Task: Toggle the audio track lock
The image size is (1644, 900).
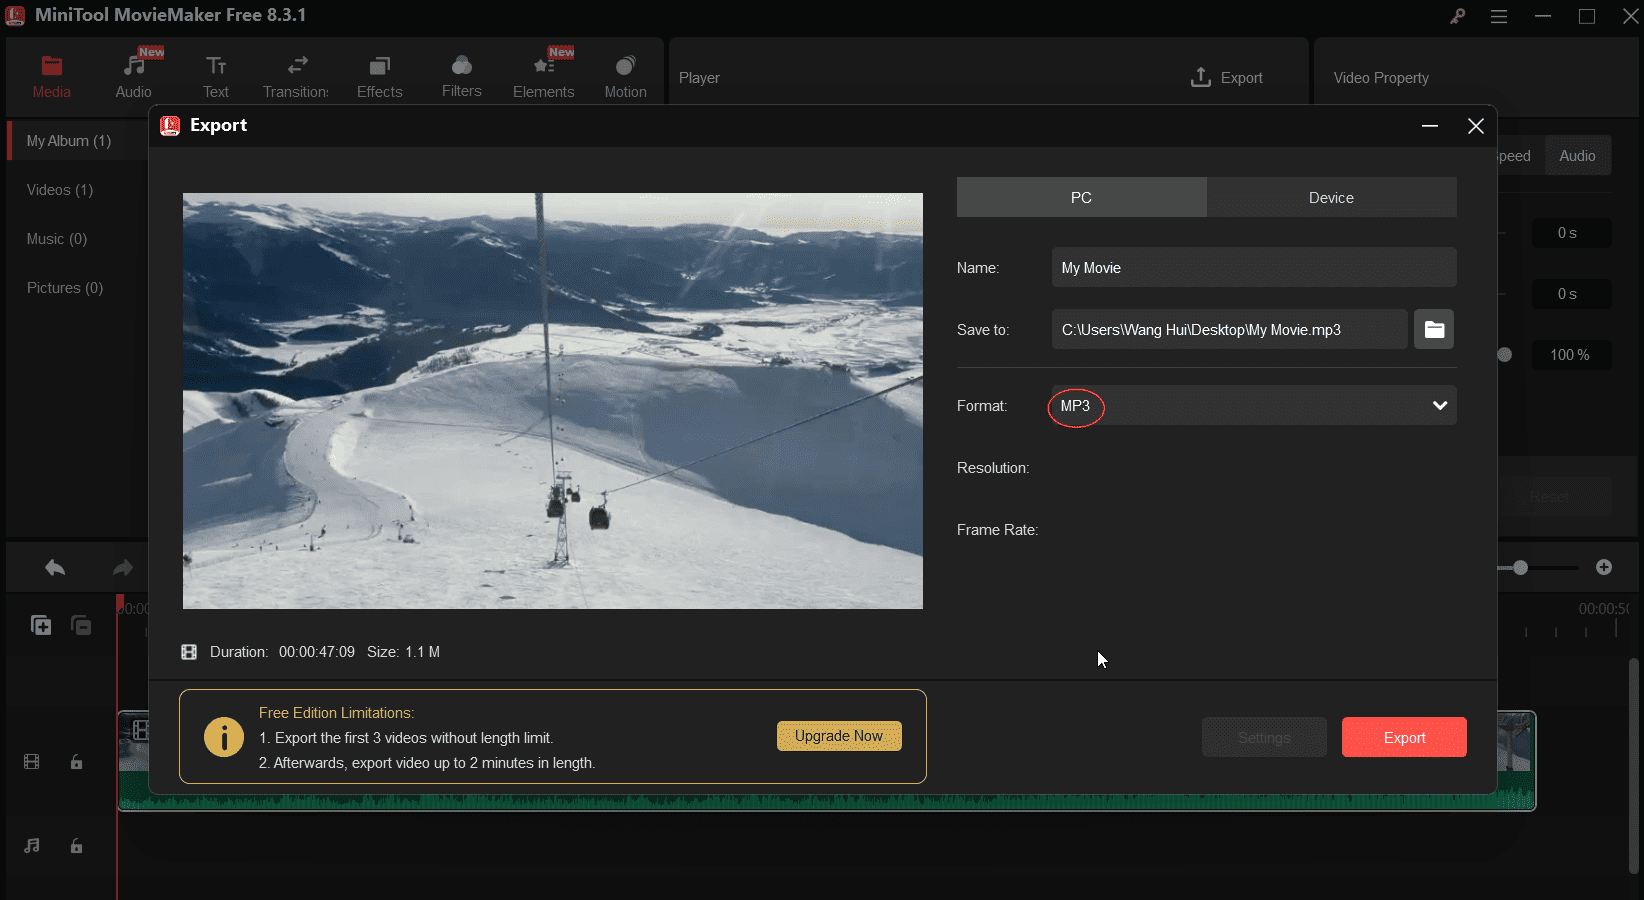Action: point(76,846)
